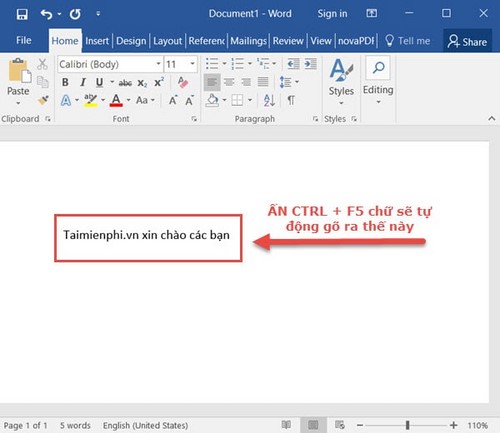The height and width of the screenshot is (433, 500).
Task: Open the File menu
Action: point(24,41)
